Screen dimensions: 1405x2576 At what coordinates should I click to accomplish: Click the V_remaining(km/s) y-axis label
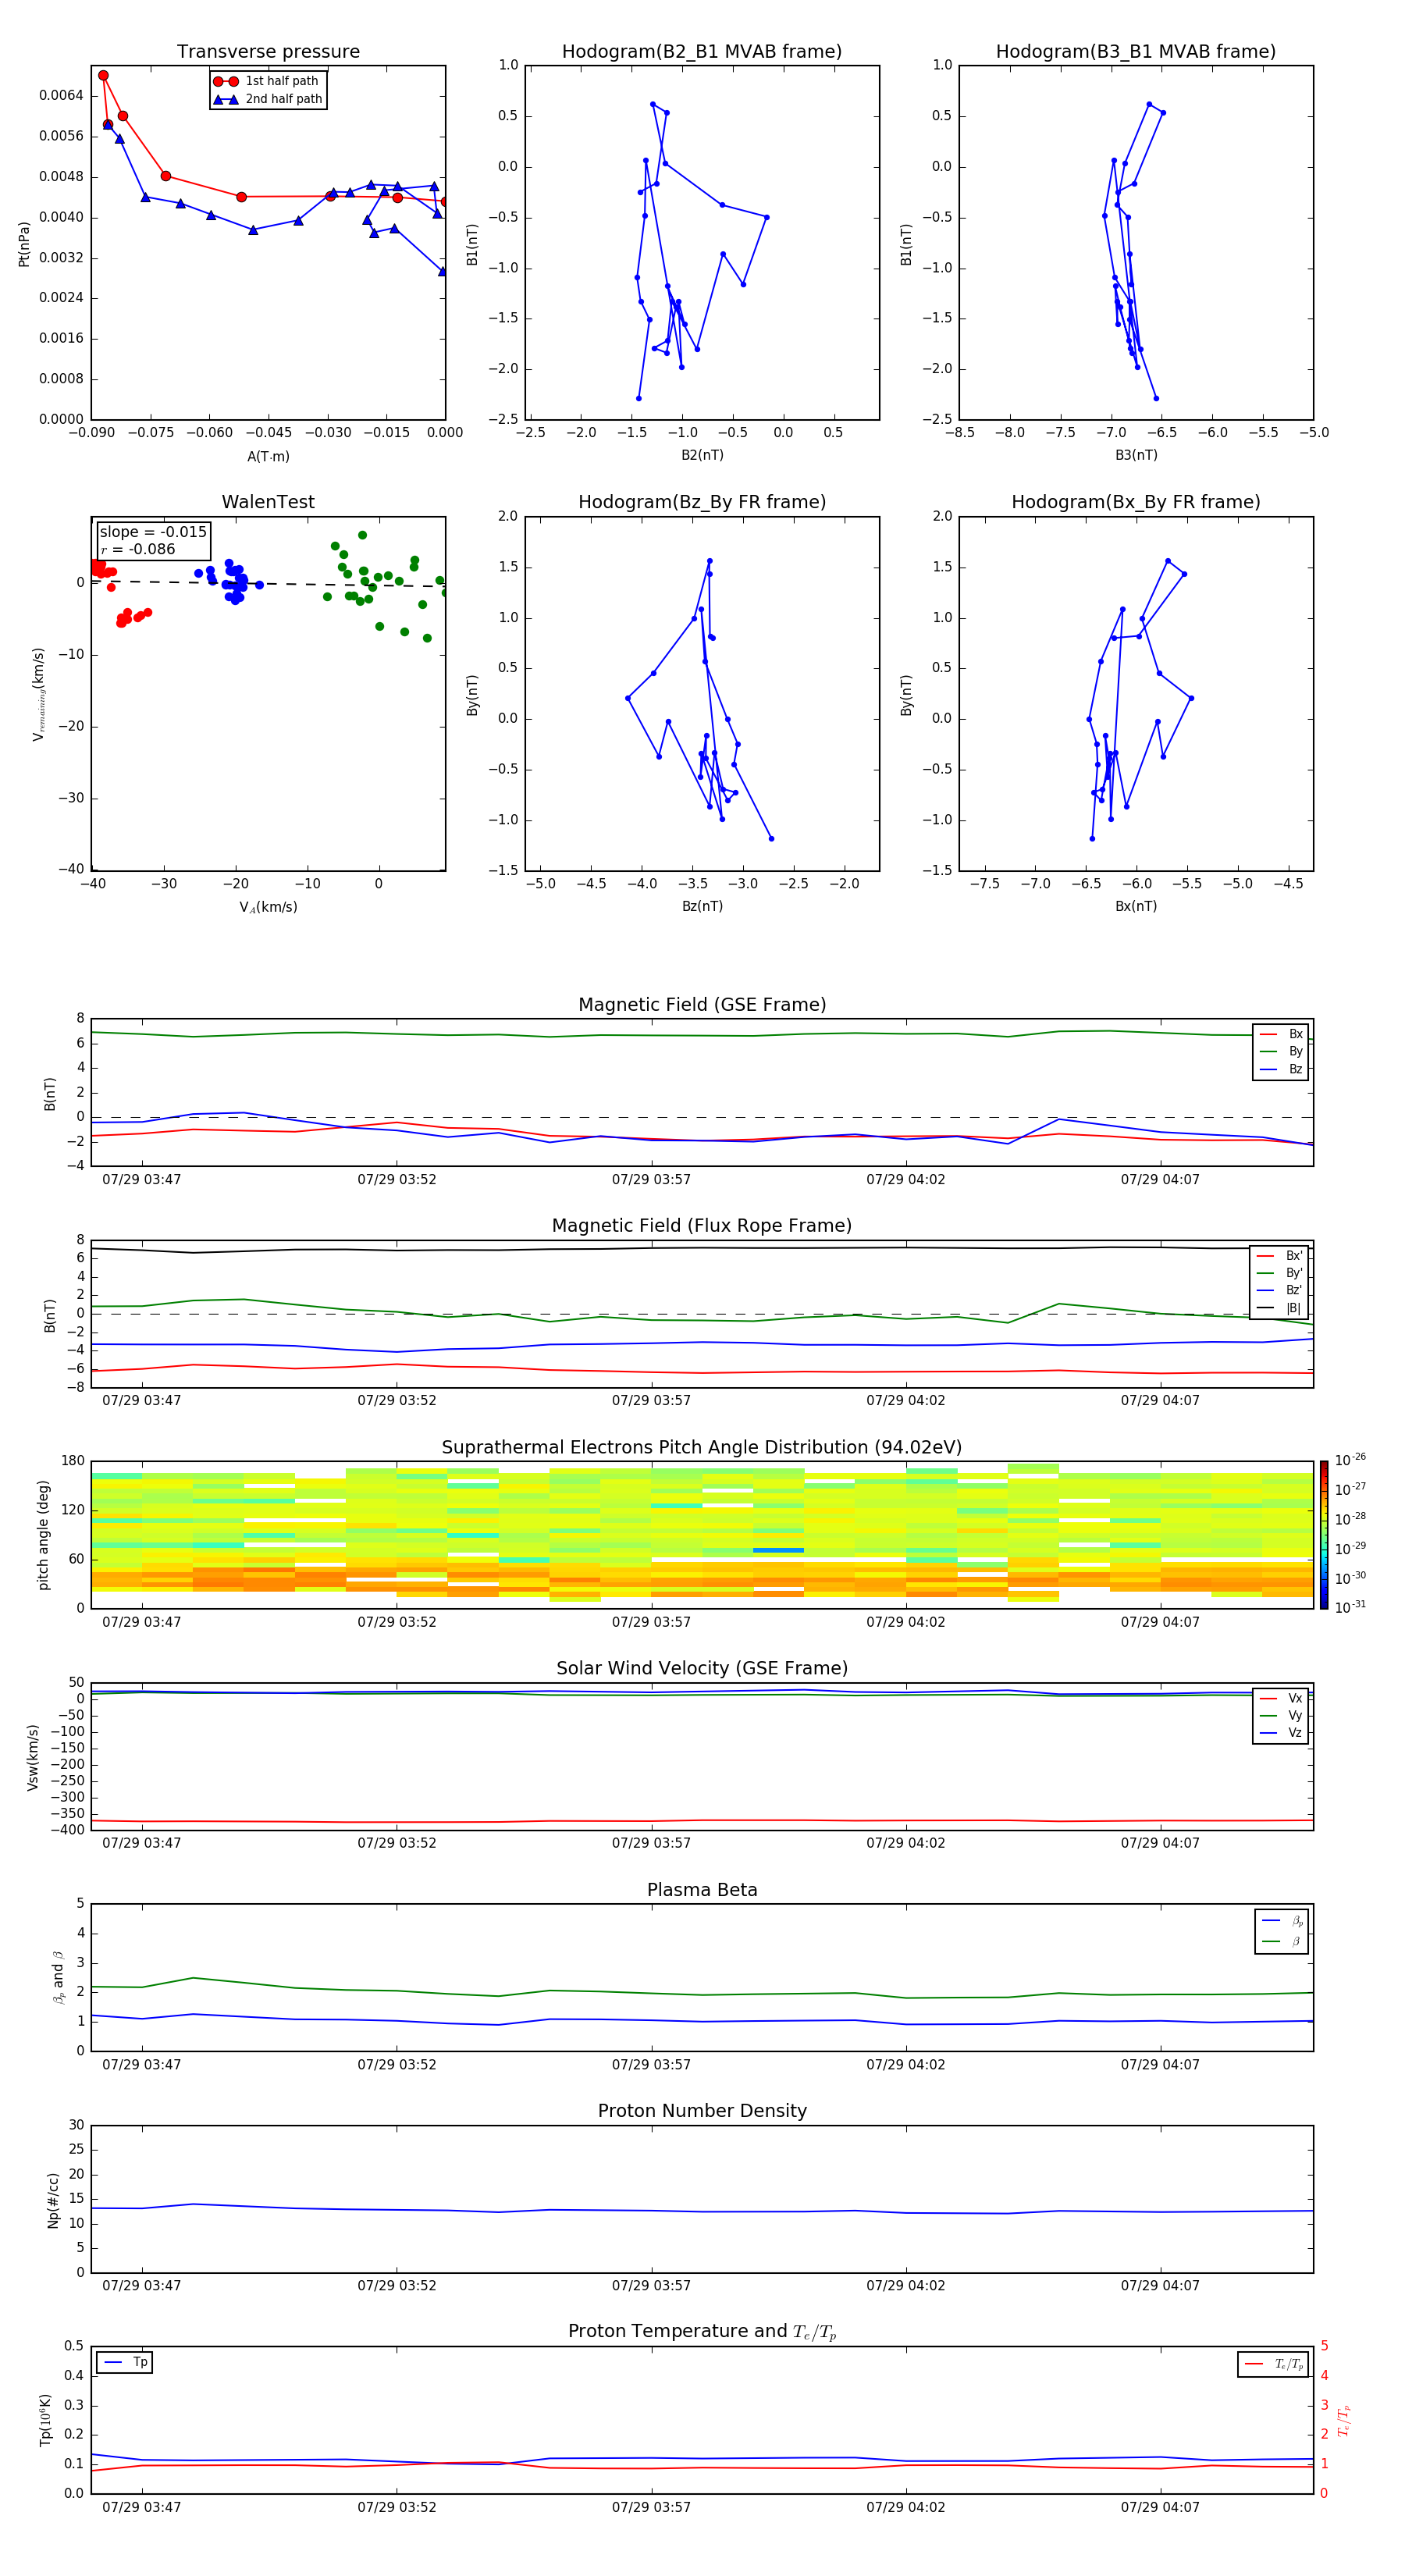[38, 694]
